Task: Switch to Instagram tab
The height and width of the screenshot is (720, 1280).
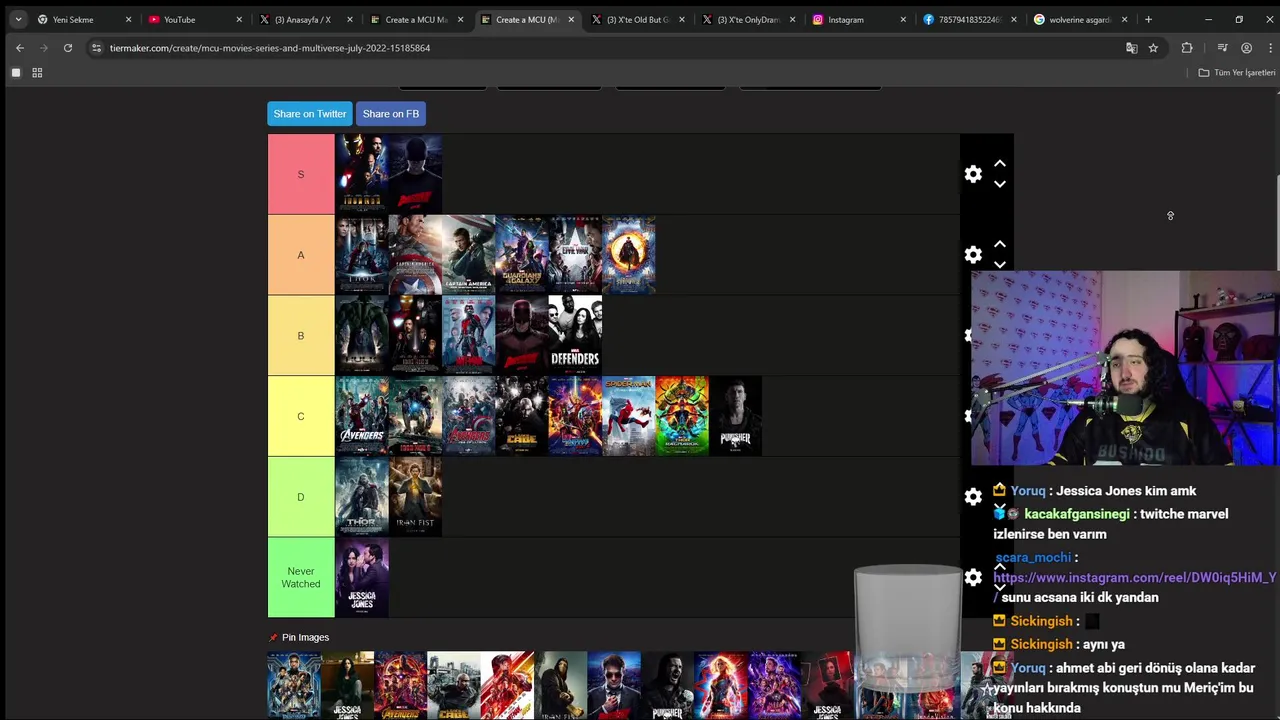Action: (x=860, y=19)
